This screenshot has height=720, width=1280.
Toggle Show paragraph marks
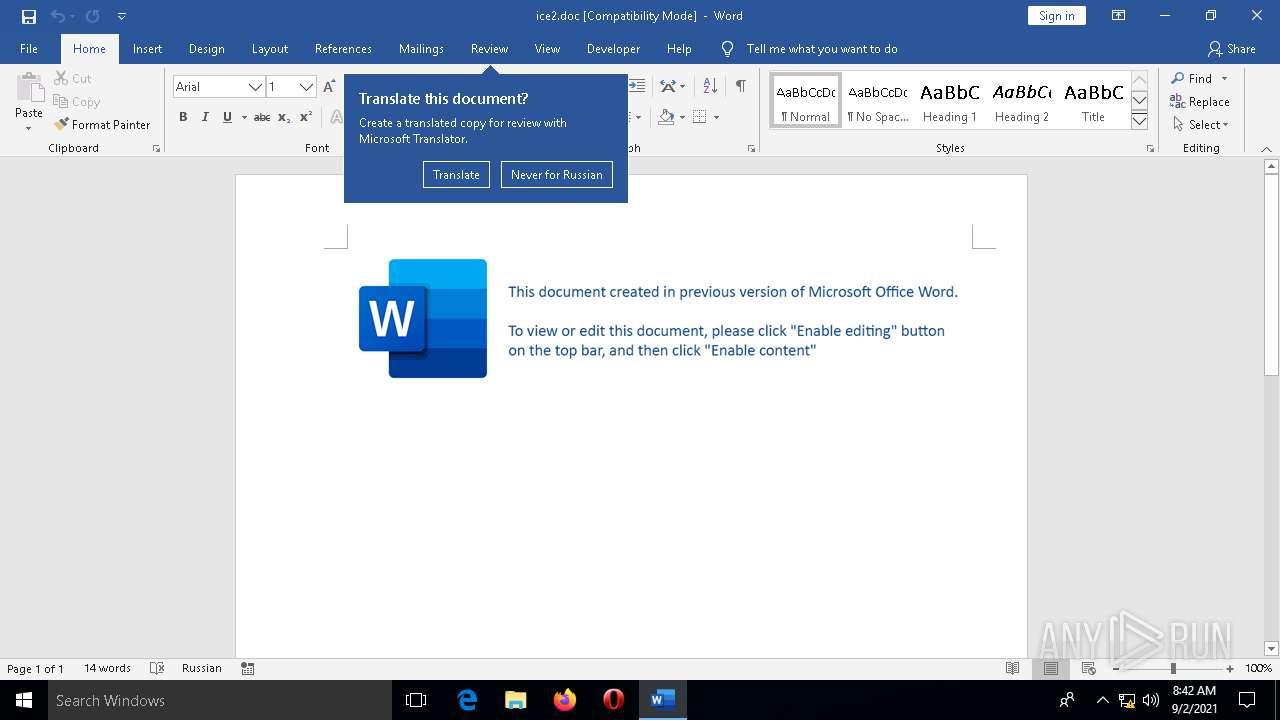click(741, 86)
